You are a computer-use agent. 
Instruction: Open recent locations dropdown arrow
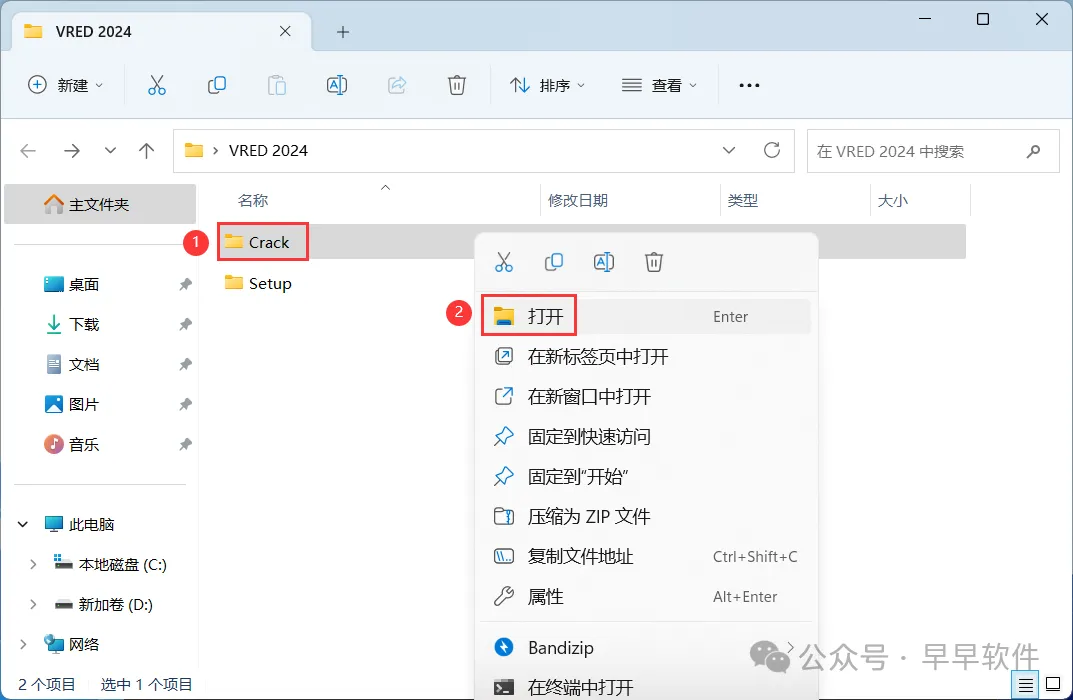[110, 151]
